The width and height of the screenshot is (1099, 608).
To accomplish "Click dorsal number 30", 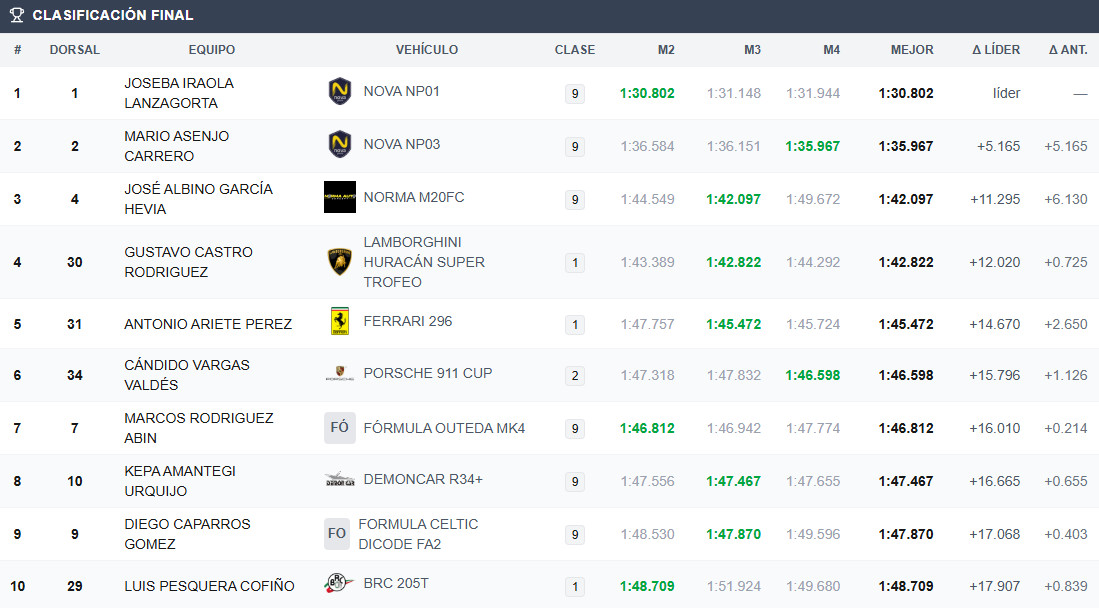I will (74, 262).
